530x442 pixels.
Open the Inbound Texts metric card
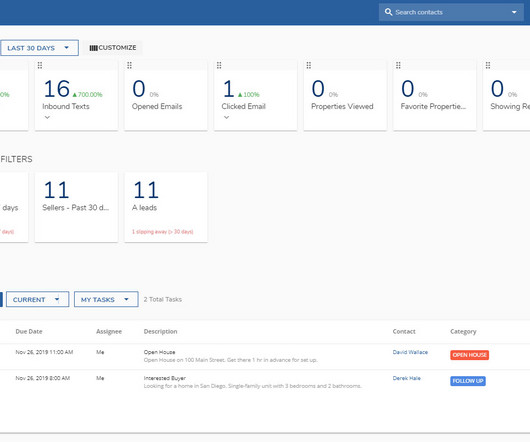(76, 96)
